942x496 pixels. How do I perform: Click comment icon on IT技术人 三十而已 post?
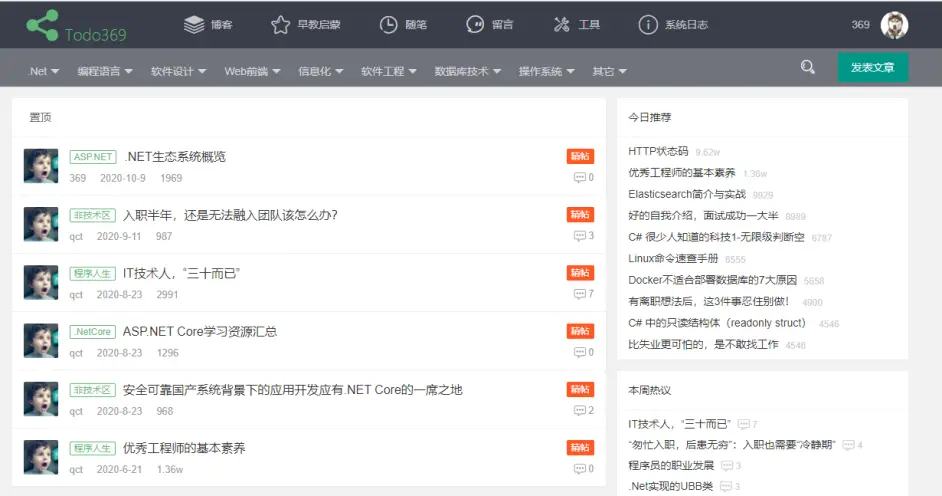click(579, 294)
